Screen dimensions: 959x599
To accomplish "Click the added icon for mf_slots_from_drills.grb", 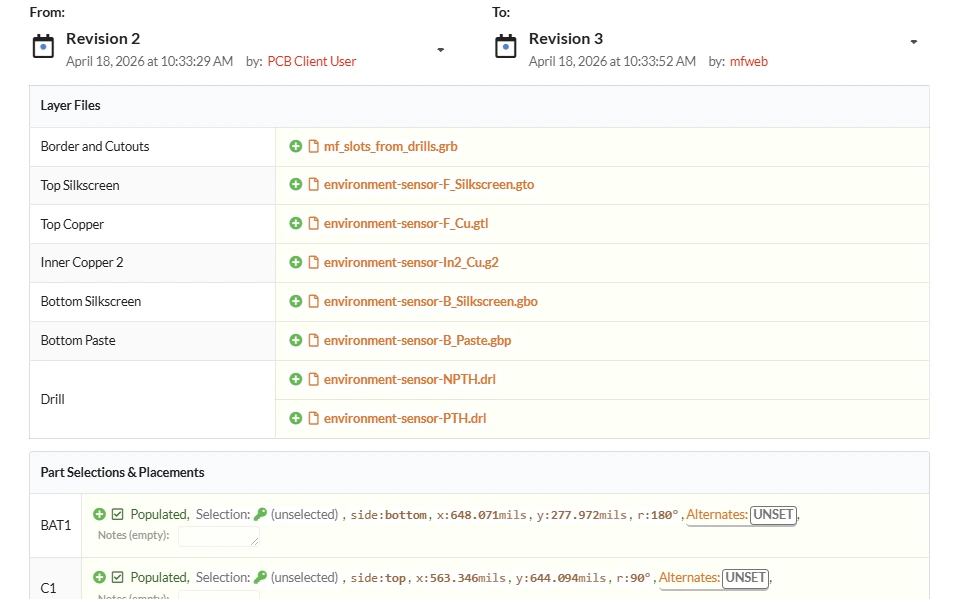I will (295, 146).
